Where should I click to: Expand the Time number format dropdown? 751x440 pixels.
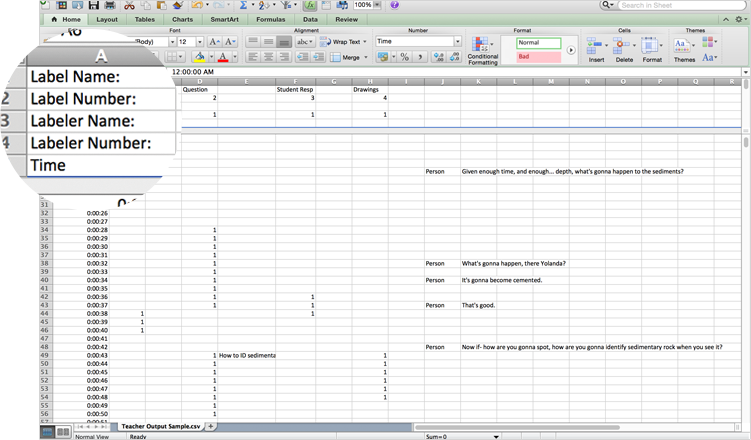(458, 42)
